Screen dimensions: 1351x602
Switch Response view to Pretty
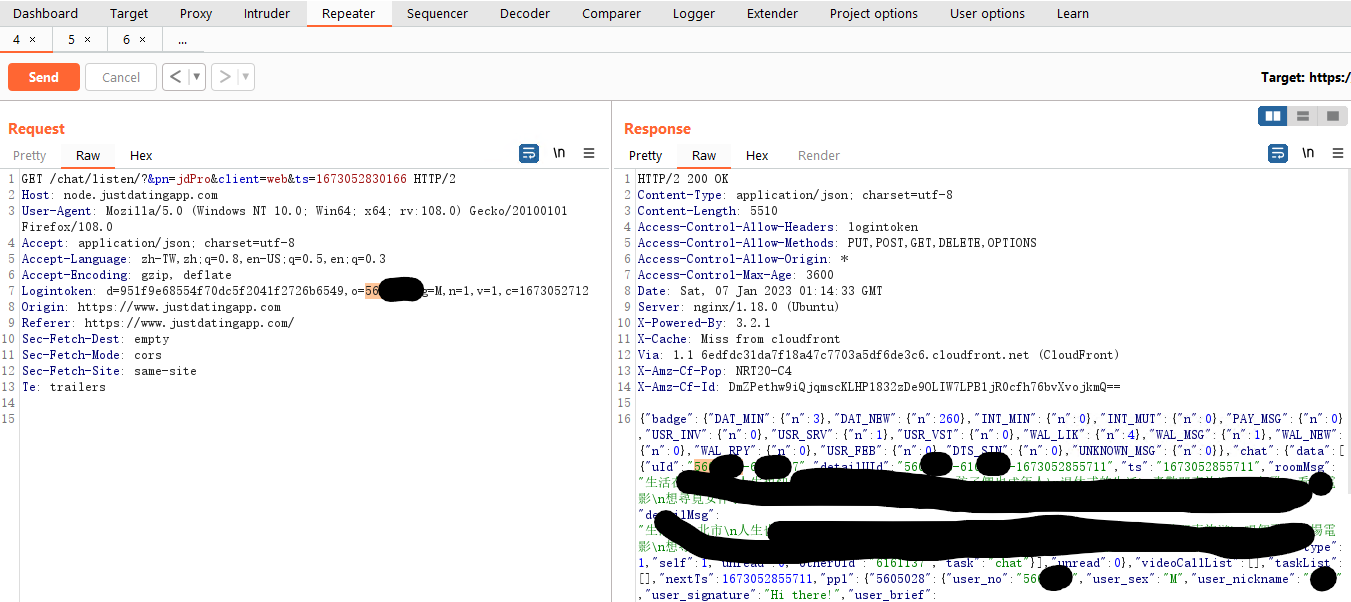point(645,155)
